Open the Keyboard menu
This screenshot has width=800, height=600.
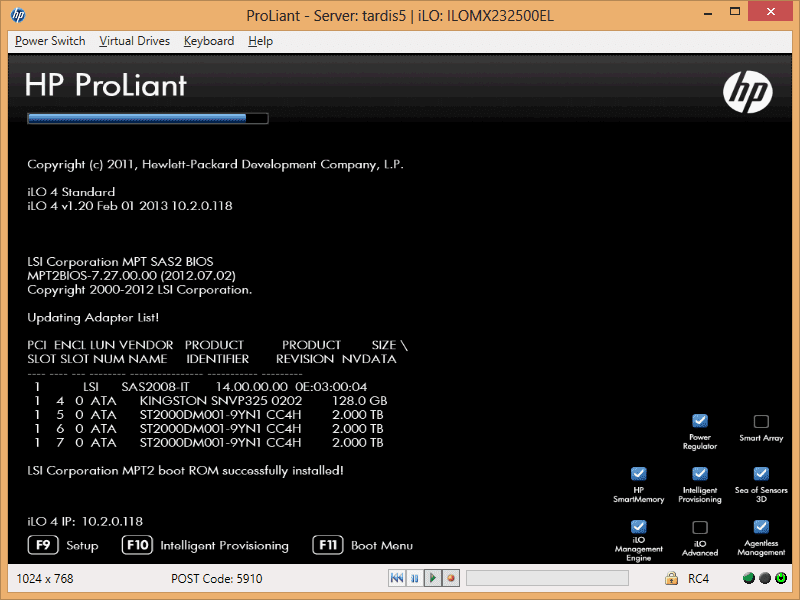[x=209, y=41]
